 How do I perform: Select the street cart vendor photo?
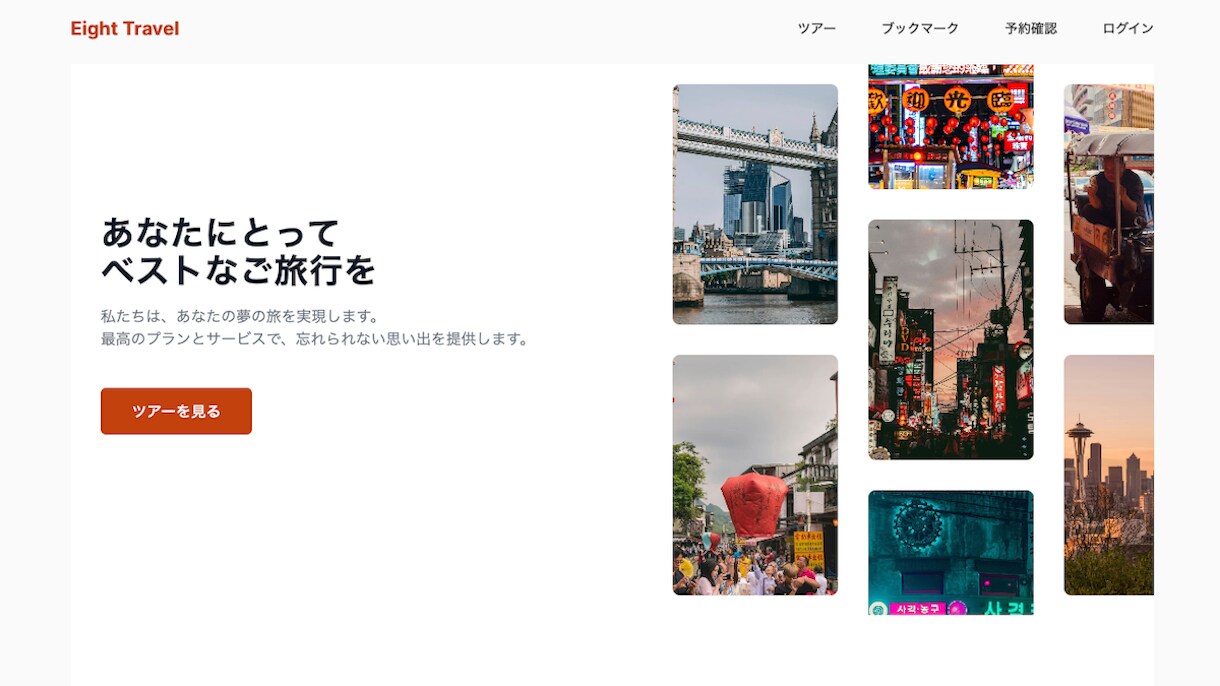[x=1109, y=204]
